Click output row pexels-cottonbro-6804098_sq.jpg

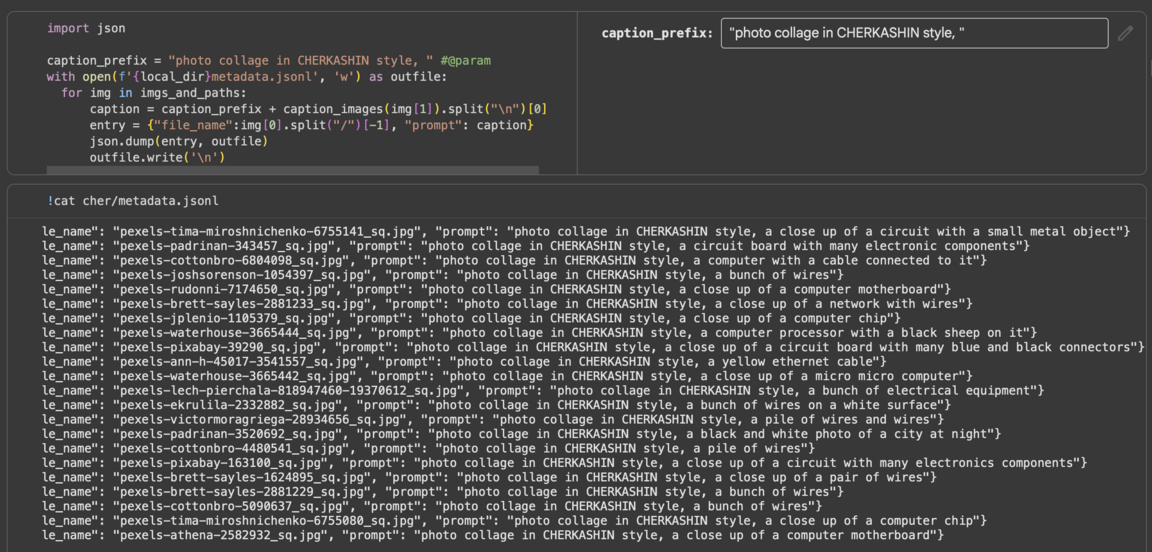[514, 260]
